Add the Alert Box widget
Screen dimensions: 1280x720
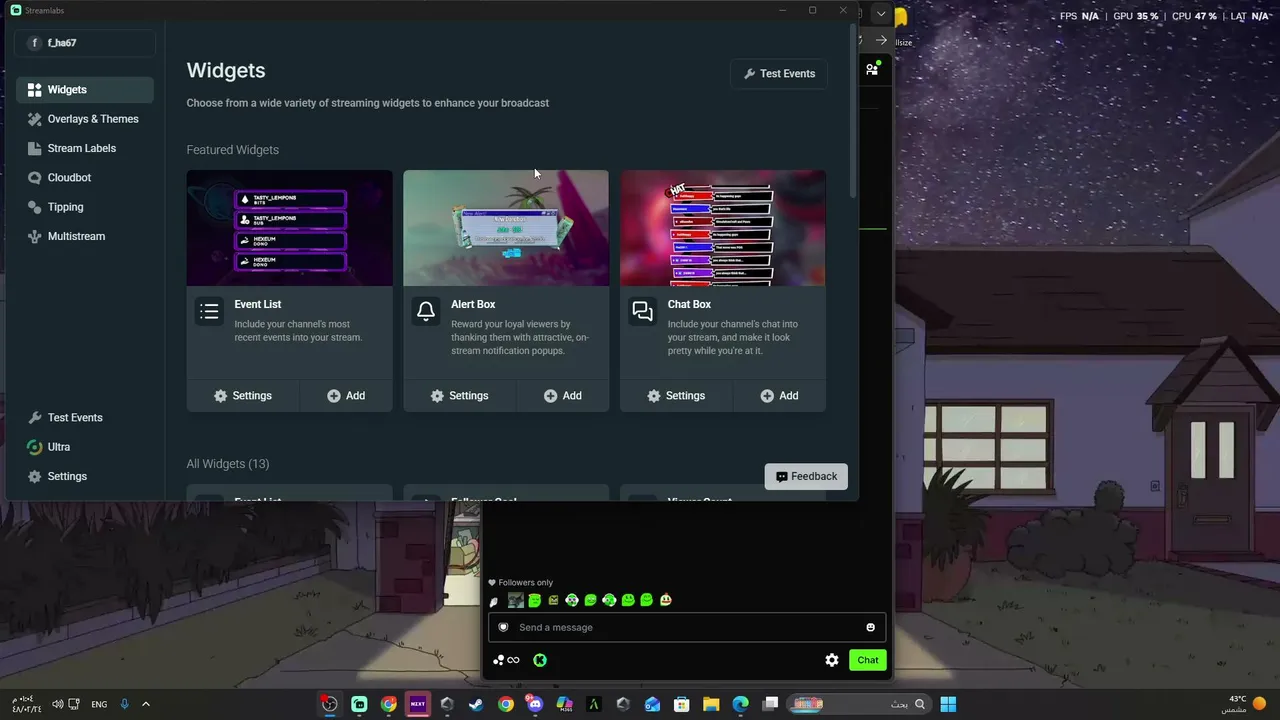[x=563, y=396]
